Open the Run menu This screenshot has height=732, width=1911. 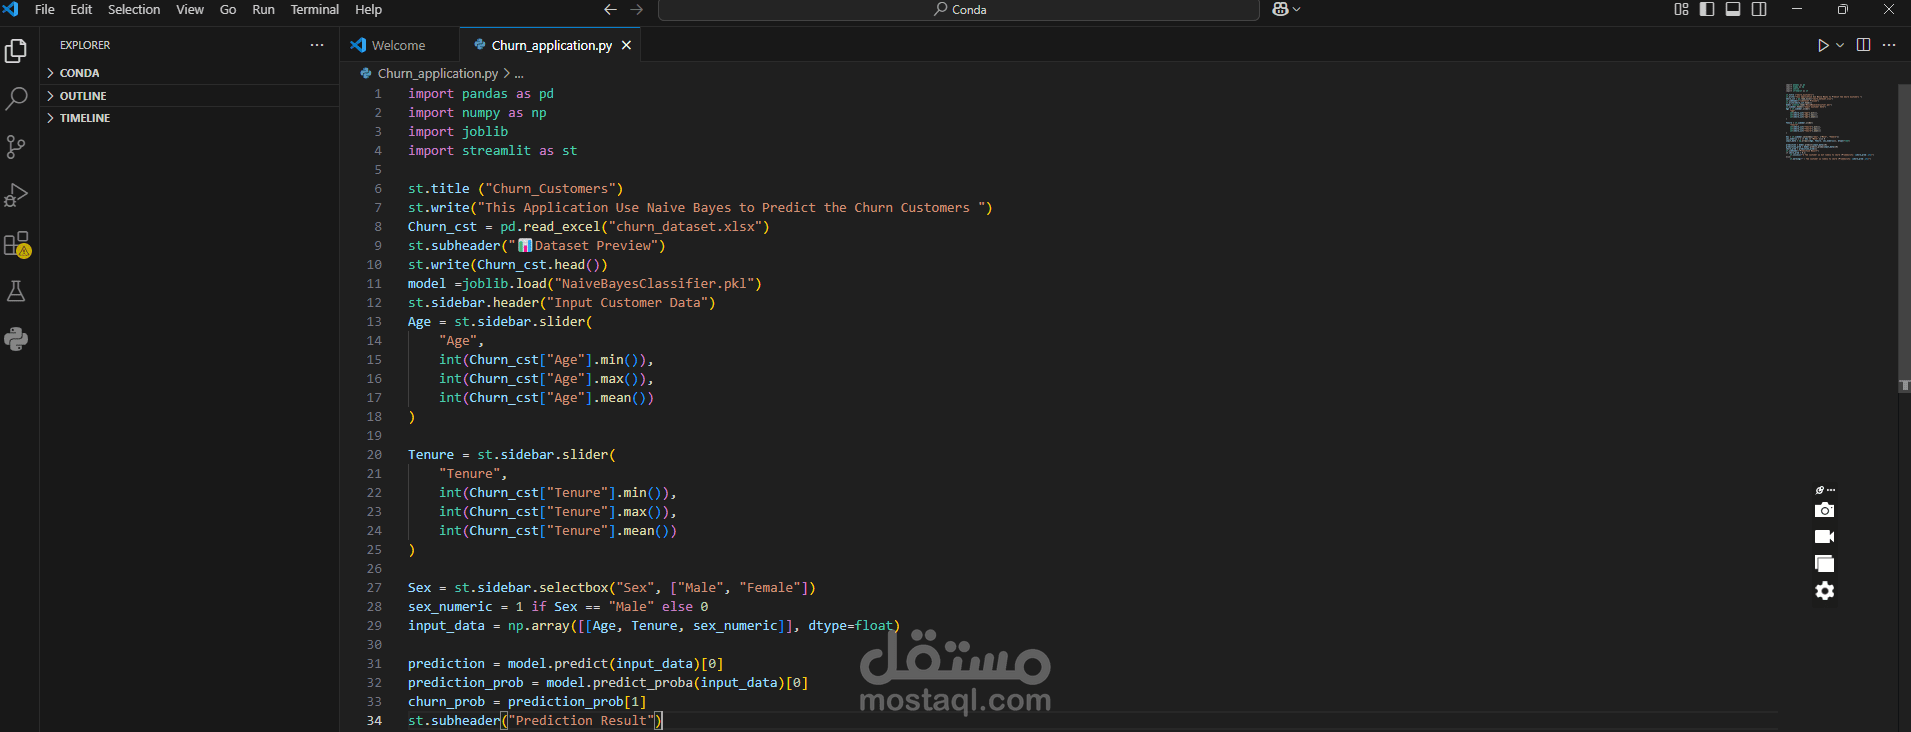[263, 9]
